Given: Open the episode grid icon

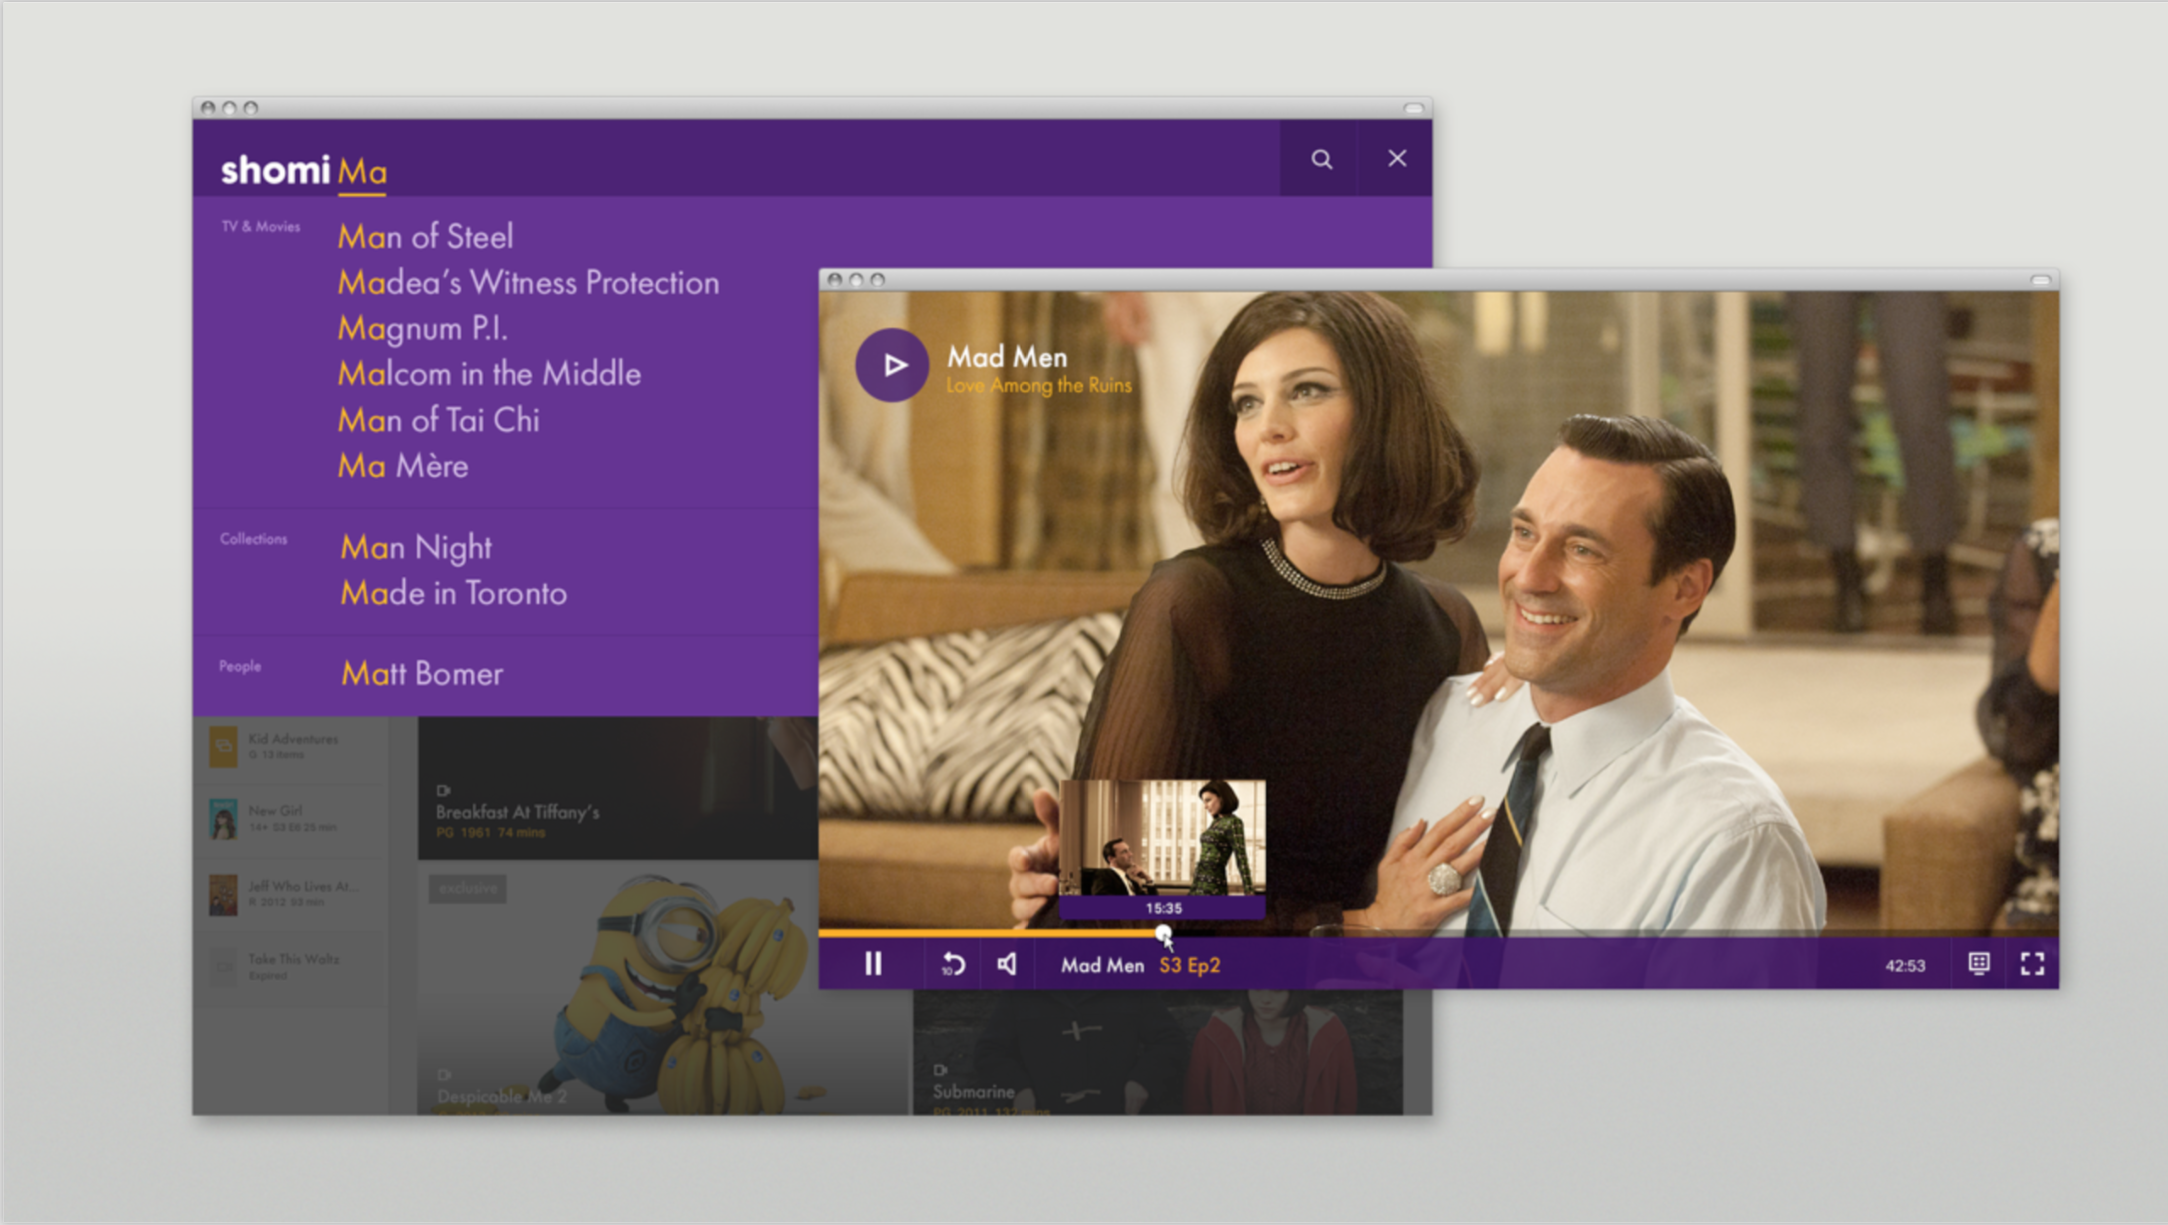Looking at the screenshot, I should coord(1978,963).
